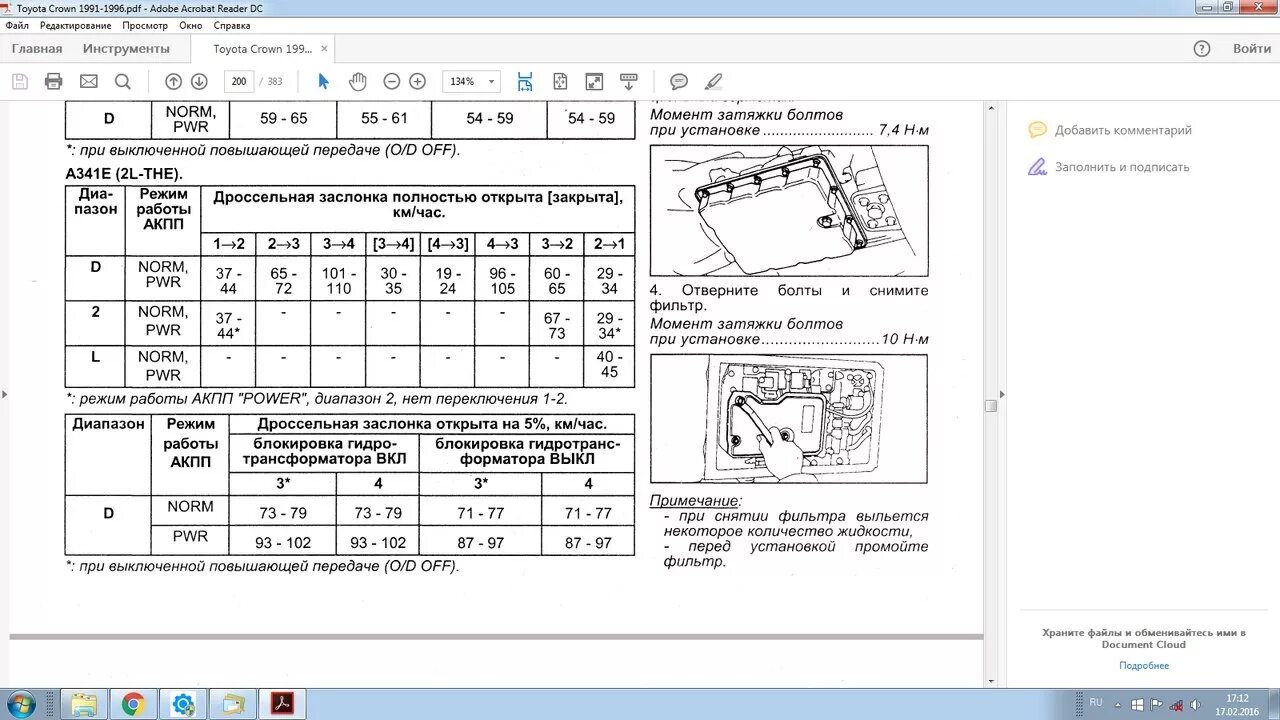Add a sticky note comment icon
The image size is (1280, 720).
(679, 81)
